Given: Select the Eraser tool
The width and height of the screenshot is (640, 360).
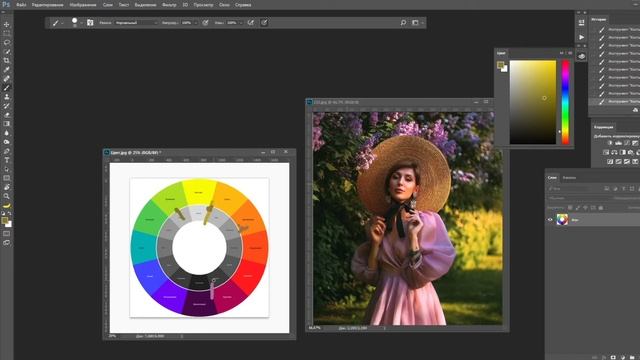Looking at the screenshot, I should (7, 115).
